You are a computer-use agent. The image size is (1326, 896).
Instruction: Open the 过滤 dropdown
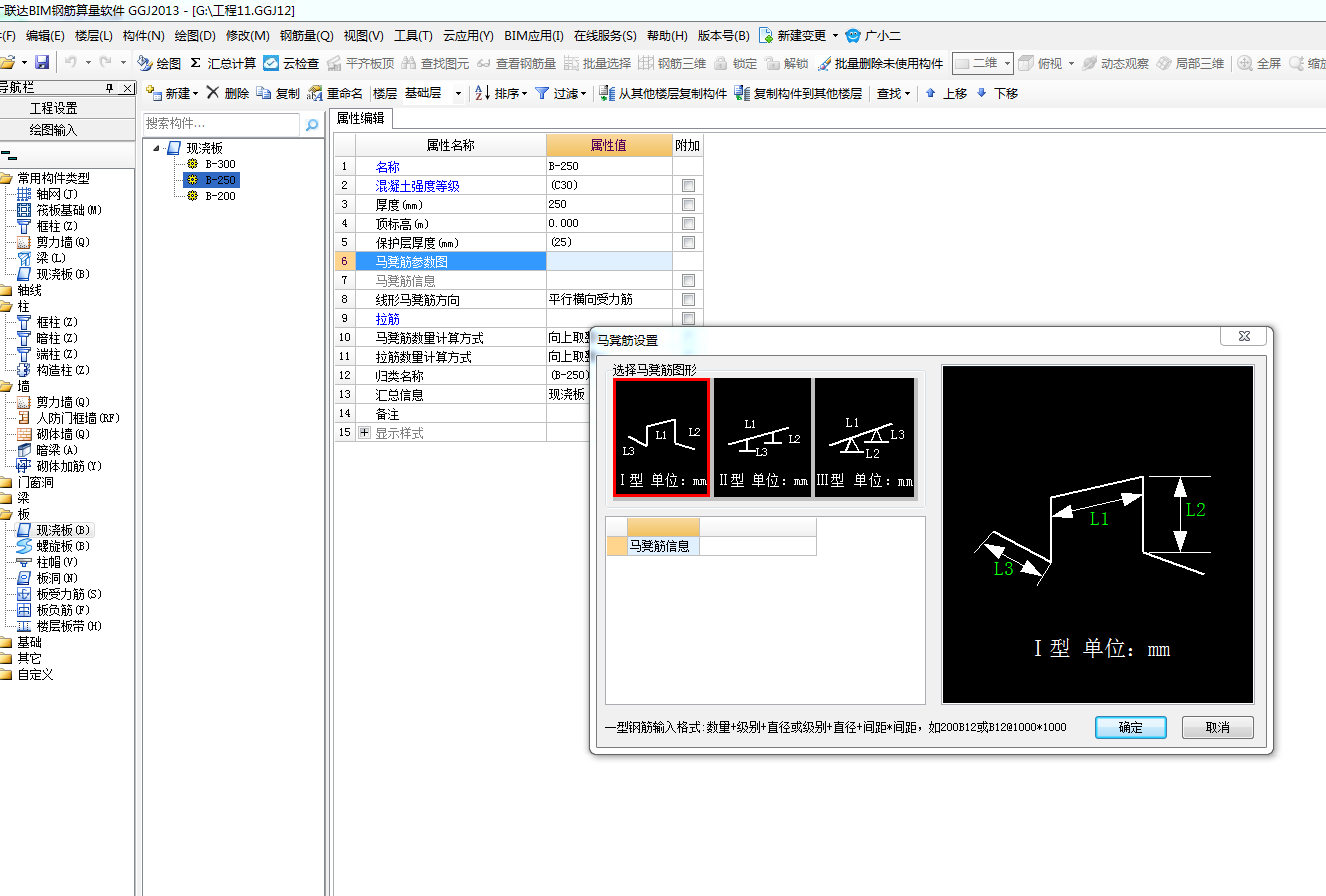pyautogui.click(x=561, y=93)
